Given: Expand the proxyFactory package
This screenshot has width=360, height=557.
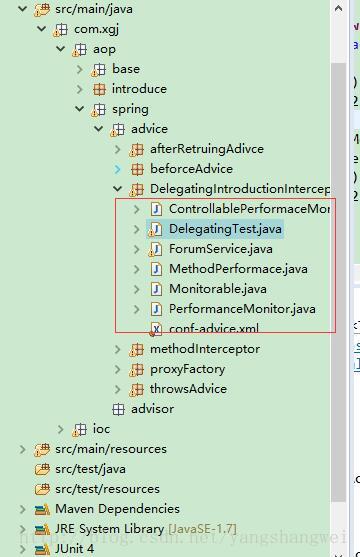Looking at the screenshot, I should 118,369.
